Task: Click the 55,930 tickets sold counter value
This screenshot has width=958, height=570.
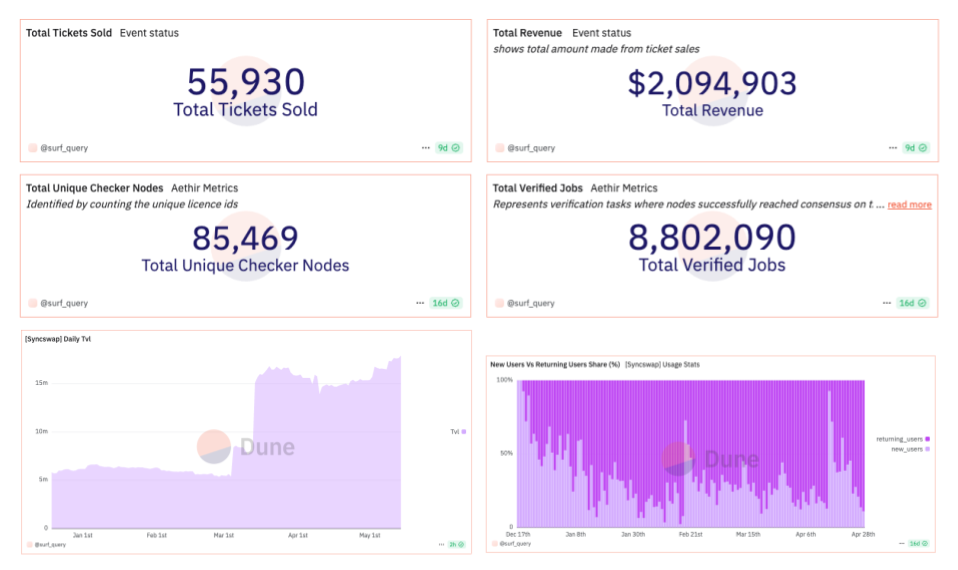Action: pyautogui.click(x=246, y=82)
